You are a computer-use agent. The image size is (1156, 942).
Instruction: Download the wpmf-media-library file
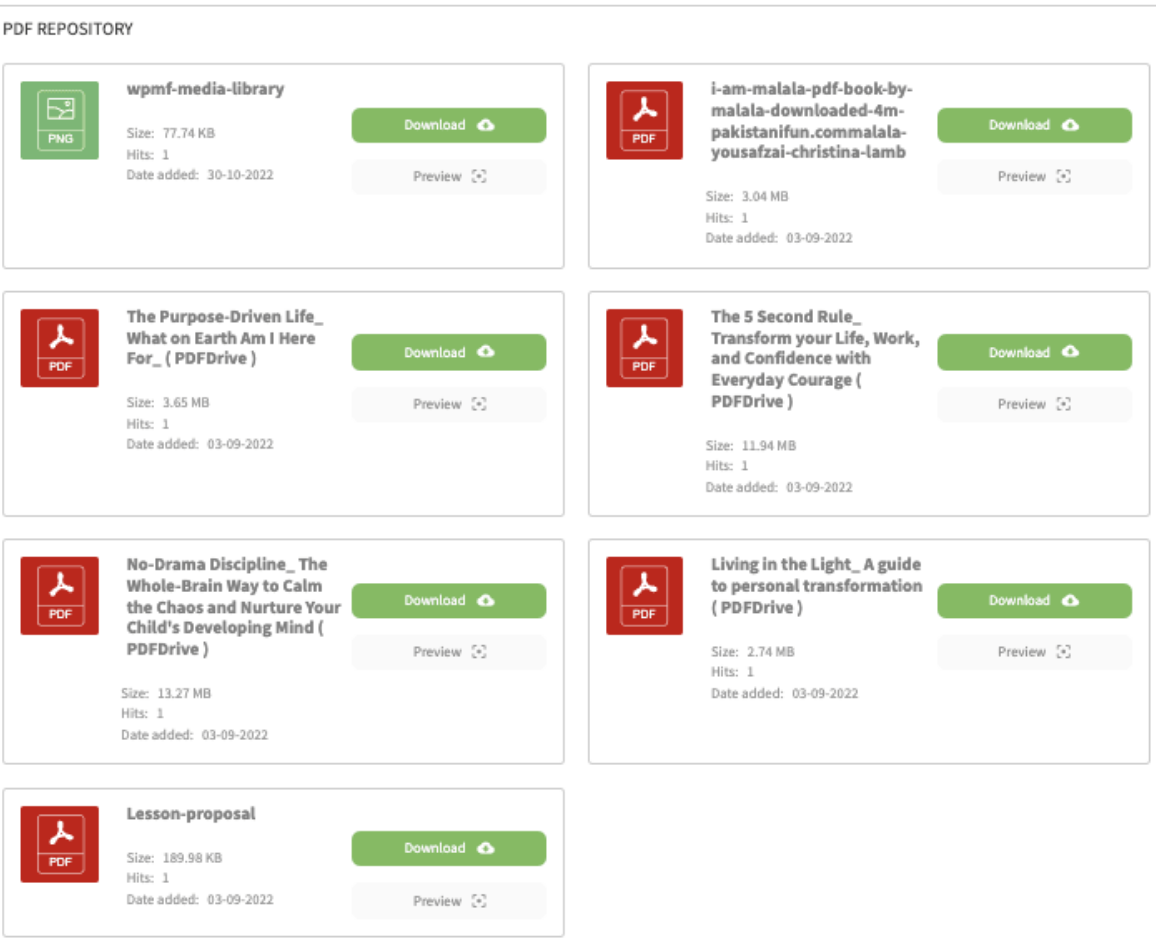[x=448, y=125]
